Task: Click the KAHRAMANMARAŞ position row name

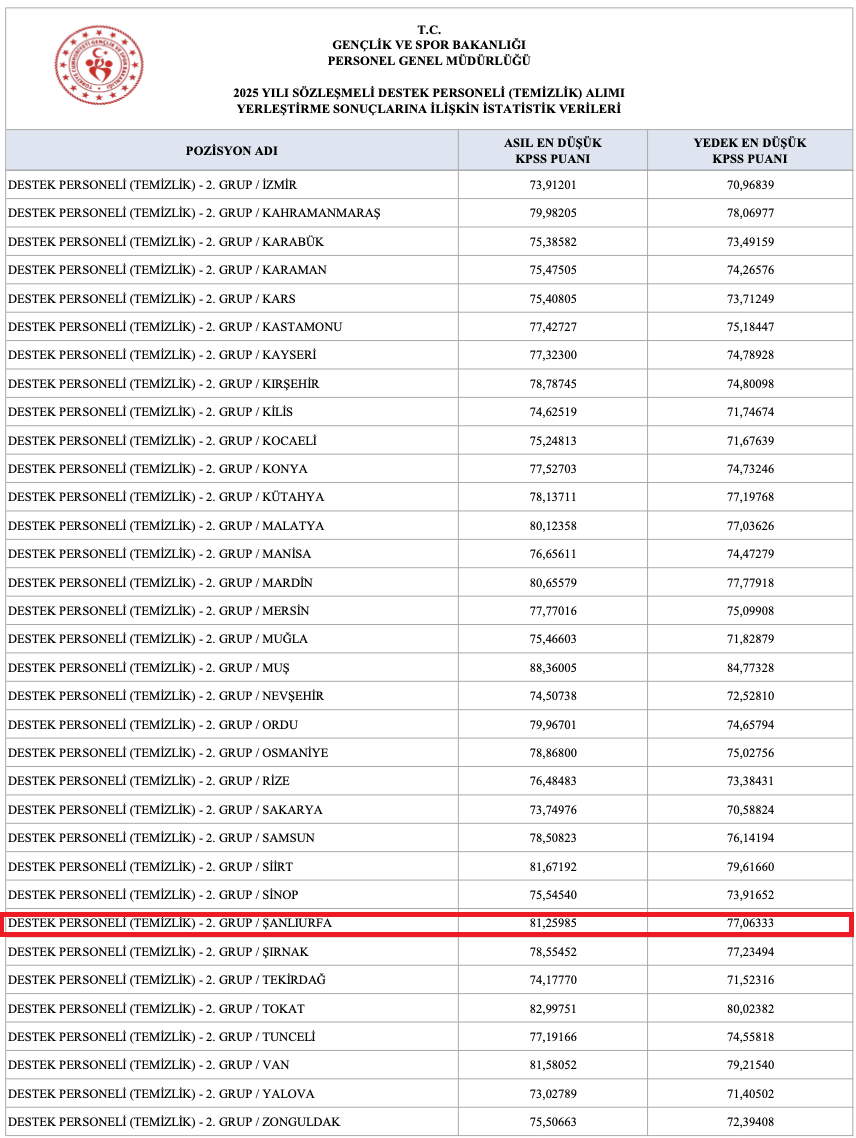Action: tap(194, 213)
